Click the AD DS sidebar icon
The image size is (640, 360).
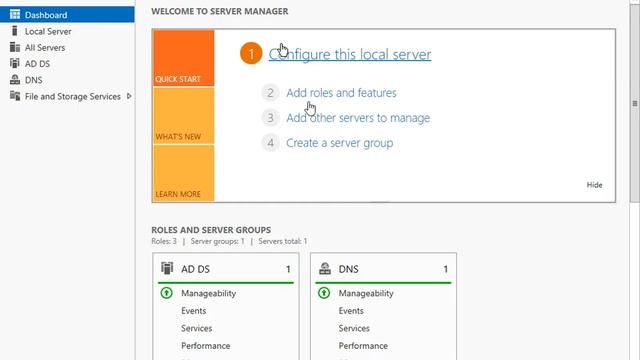click(x=15, y=63)
